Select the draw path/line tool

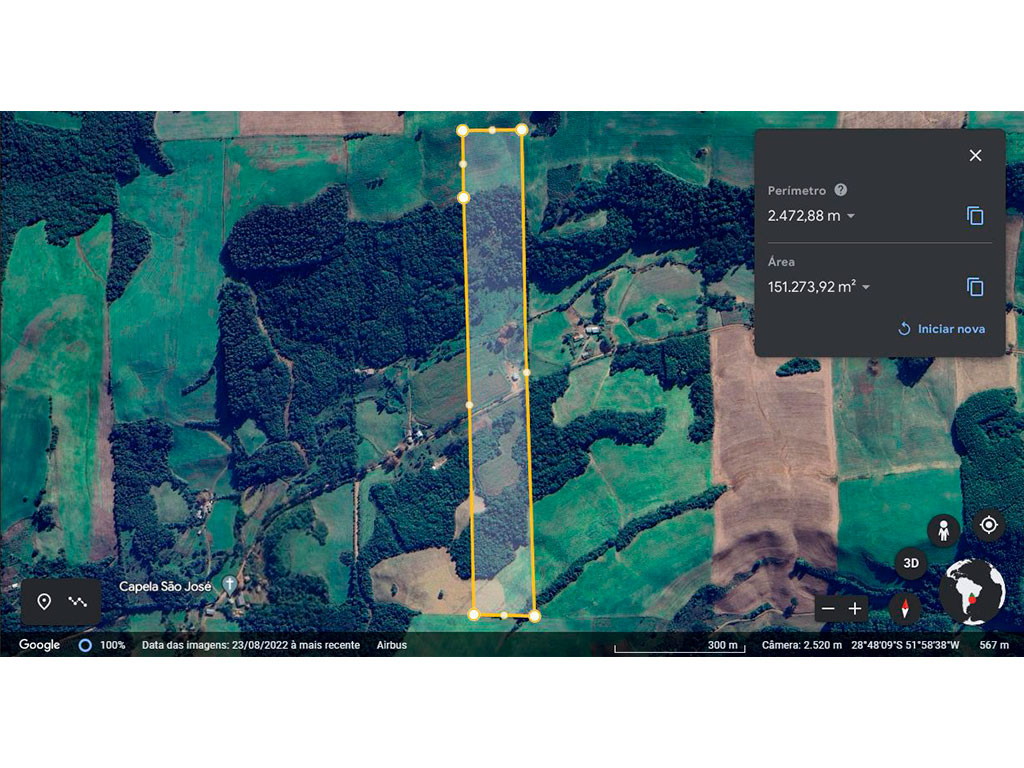78,601
